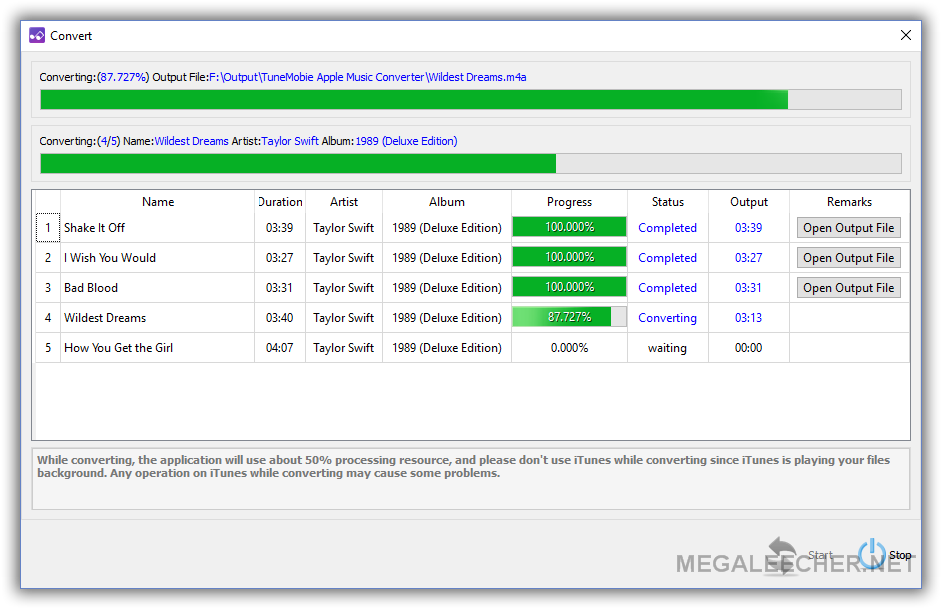Click the greyed-out Start arrow icon
The height and width of the screenshot is (609, 942).
(x=782, y=554)
